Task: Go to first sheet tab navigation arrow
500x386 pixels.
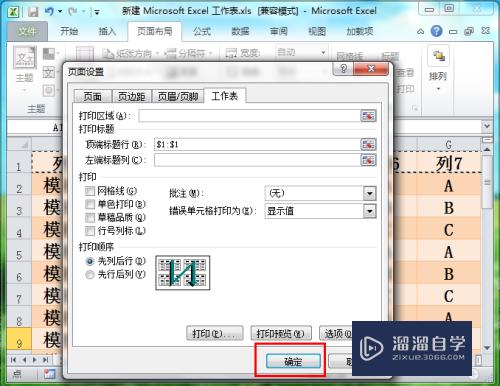Action: tap(13, 360)
